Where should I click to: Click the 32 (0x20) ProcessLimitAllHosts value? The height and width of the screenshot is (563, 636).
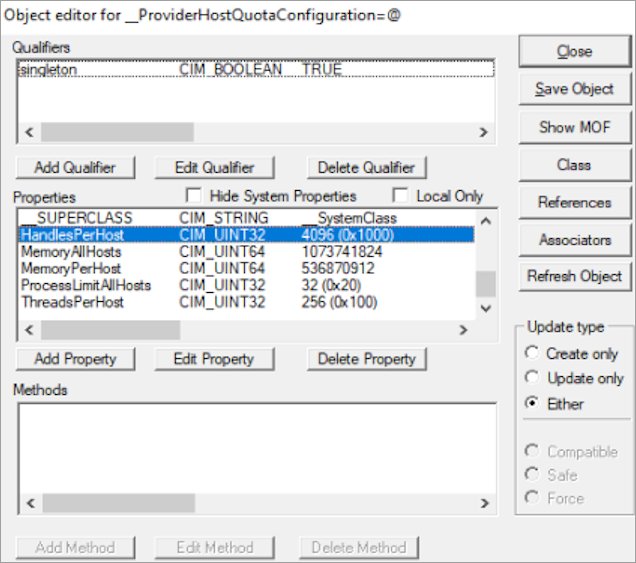331,286
